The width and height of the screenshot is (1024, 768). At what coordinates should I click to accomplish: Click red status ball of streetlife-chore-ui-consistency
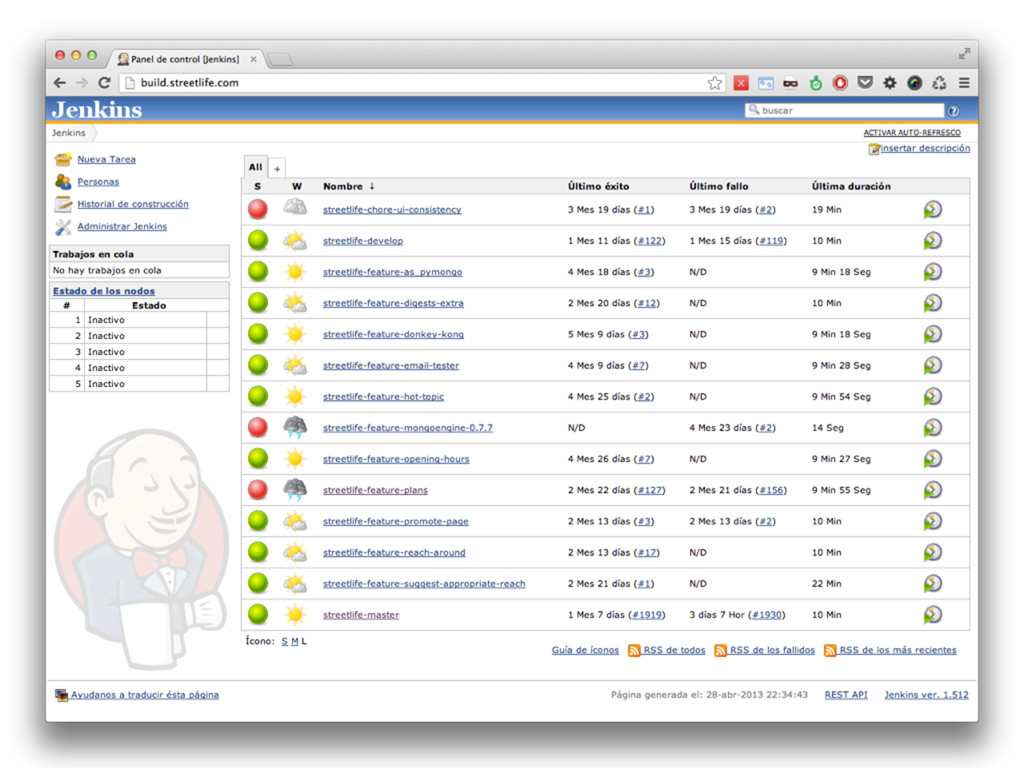coord(258,209)
